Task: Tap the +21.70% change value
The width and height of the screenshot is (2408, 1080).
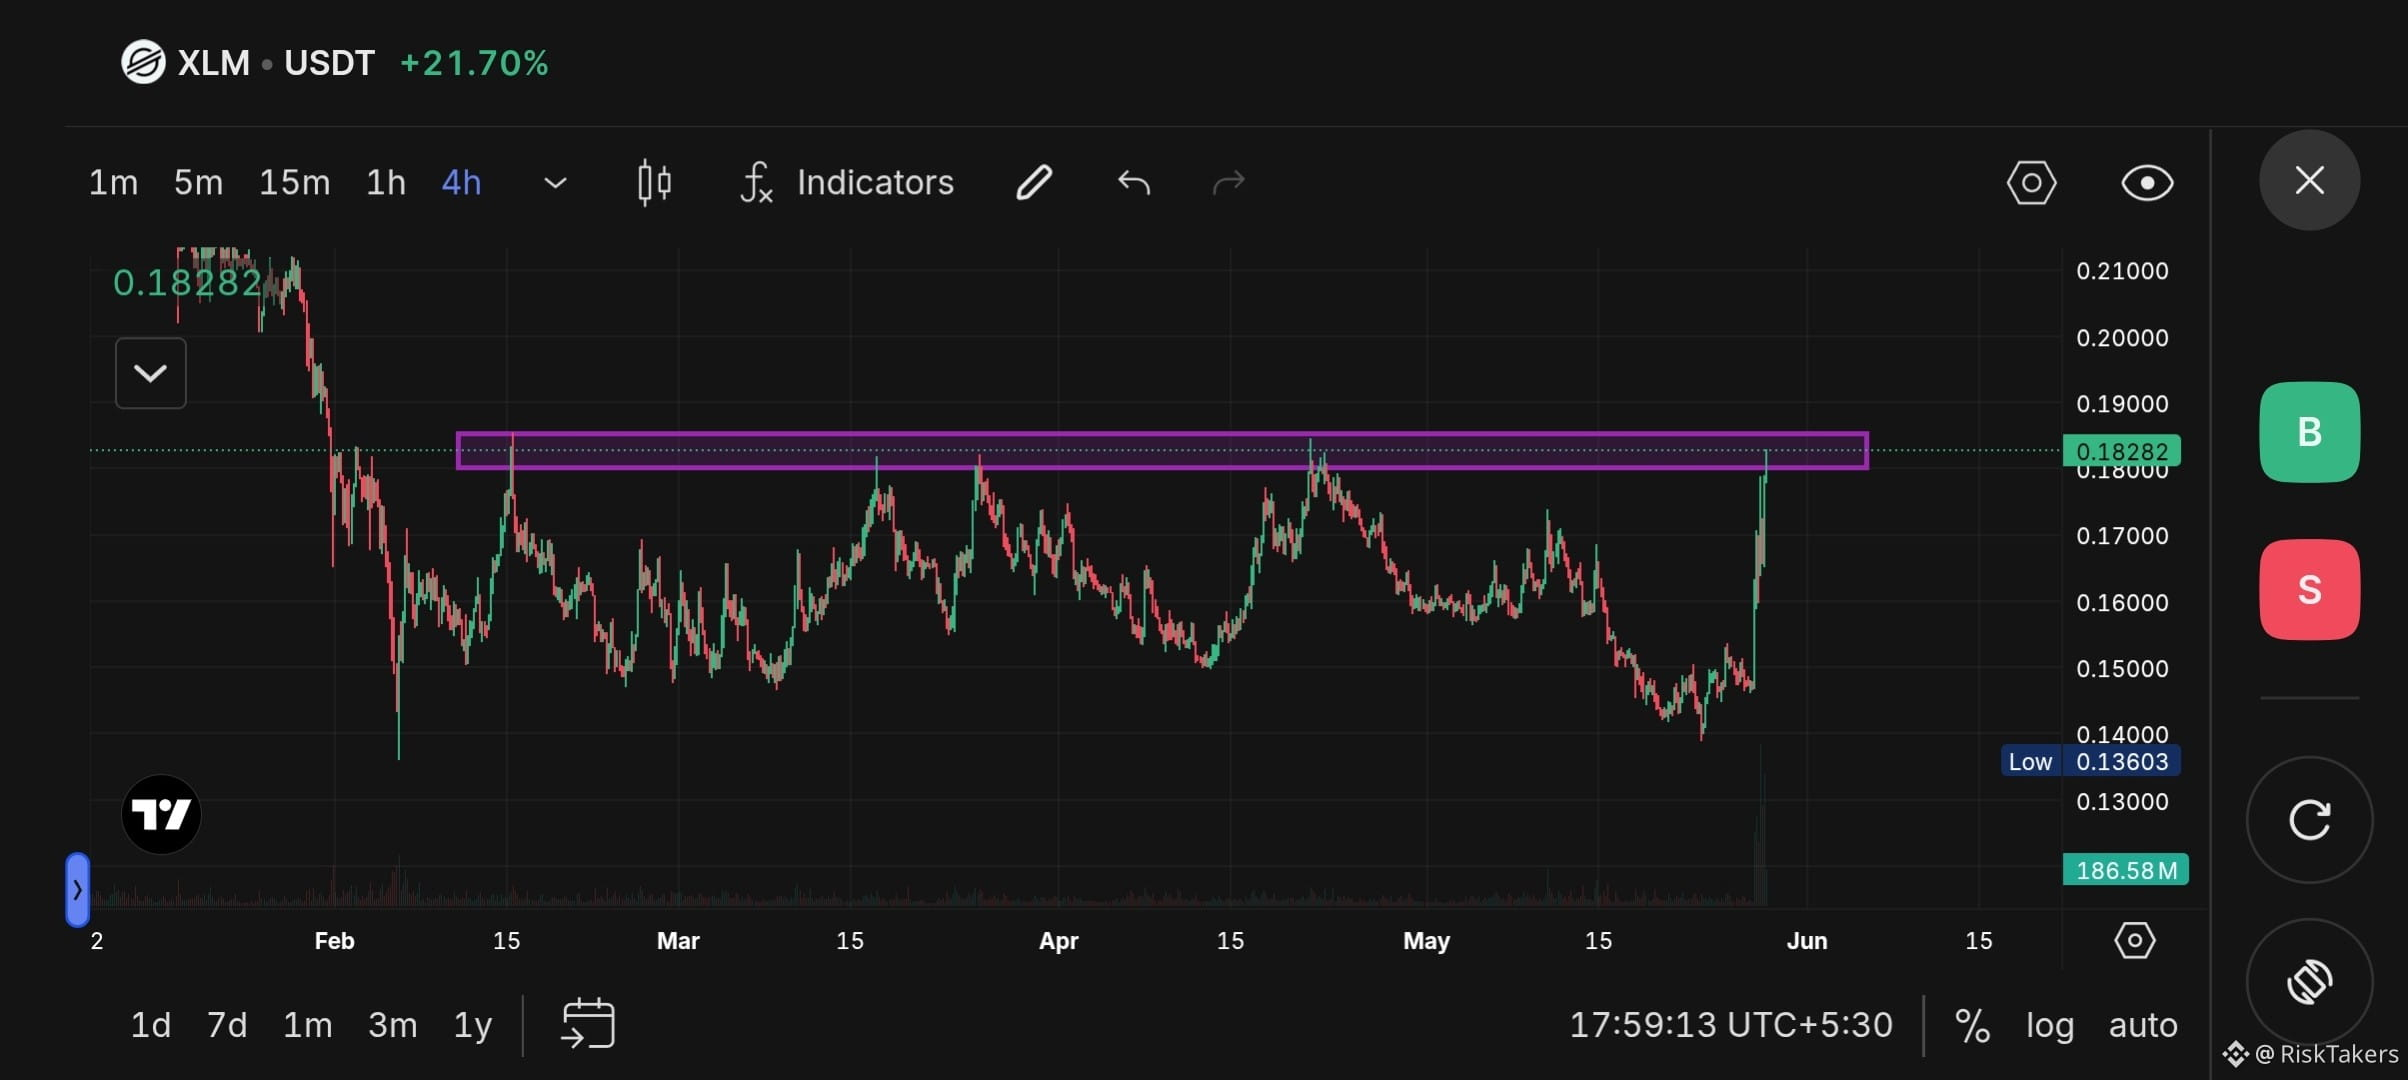Action: click(x=474, y=63)
